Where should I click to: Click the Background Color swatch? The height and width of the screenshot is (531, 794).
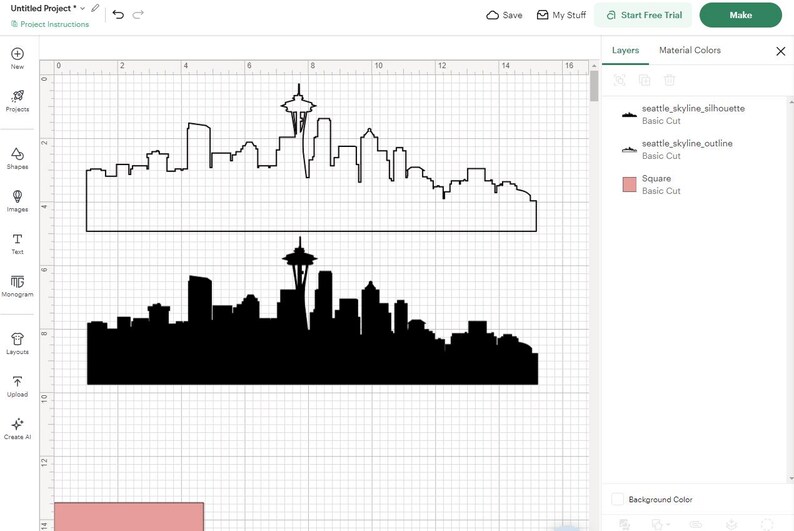coord(617,499)
